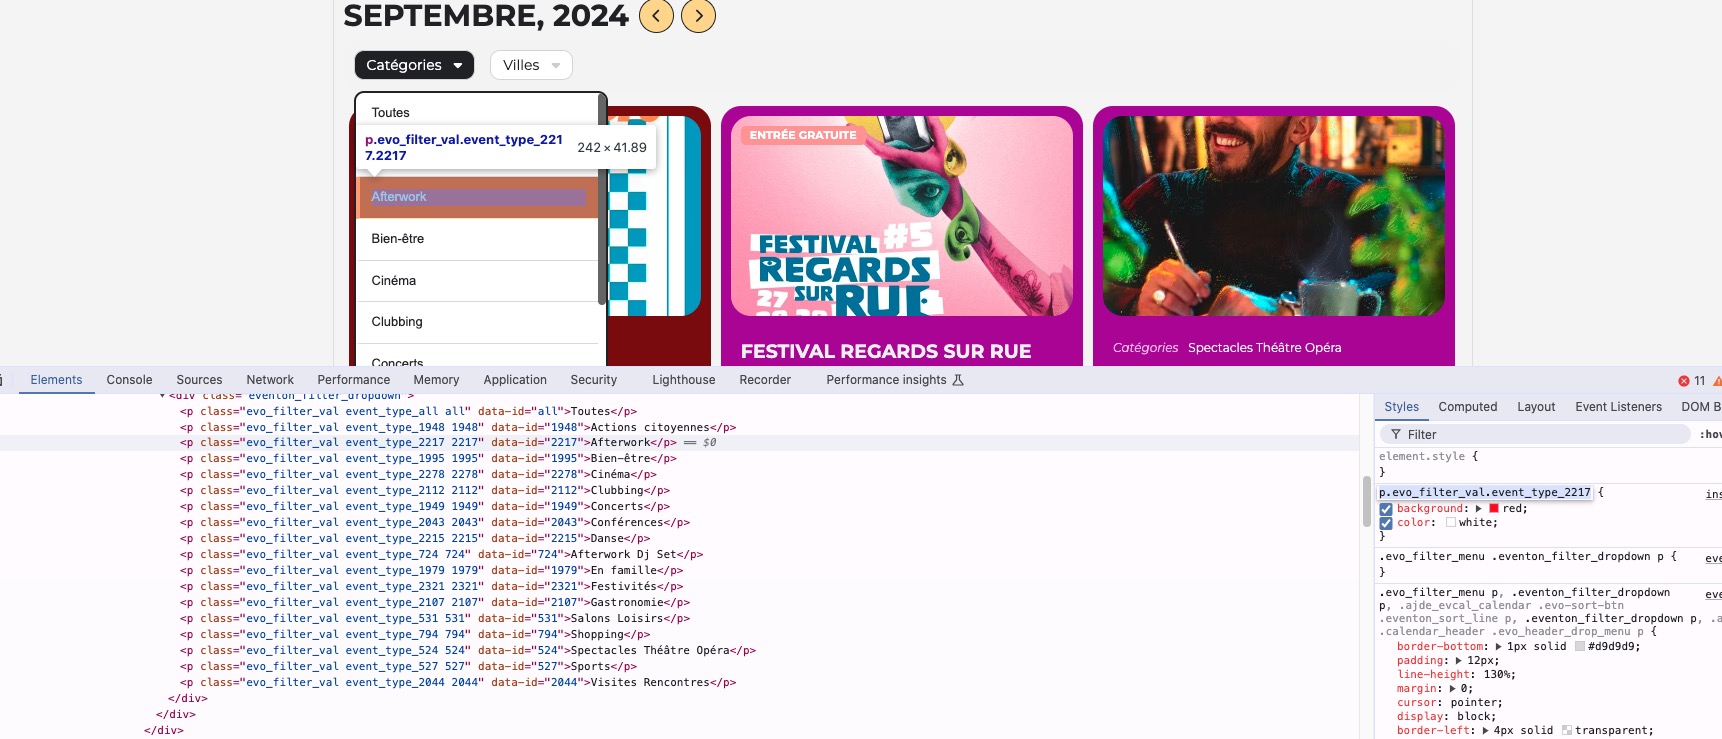
Task: Select the Spectacles Théâtre Opéra DOM row
Action: click(x=467, y=651)
